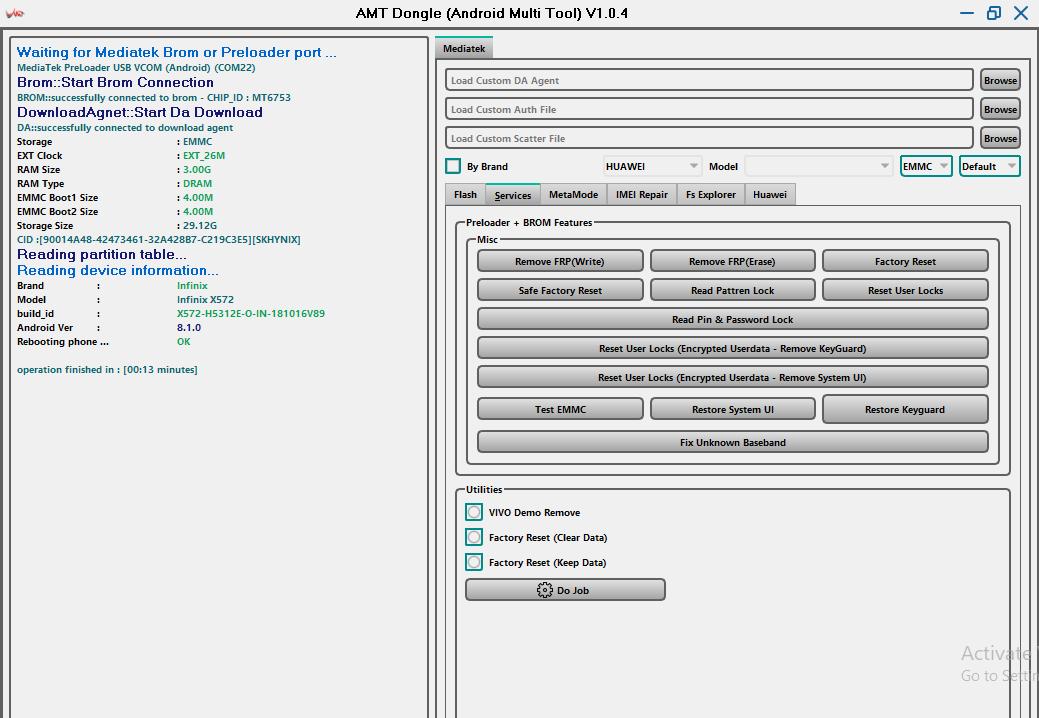Enable the By Brand checkbox
Viewport: 1039px width, 718px height.
click(453, 166)
